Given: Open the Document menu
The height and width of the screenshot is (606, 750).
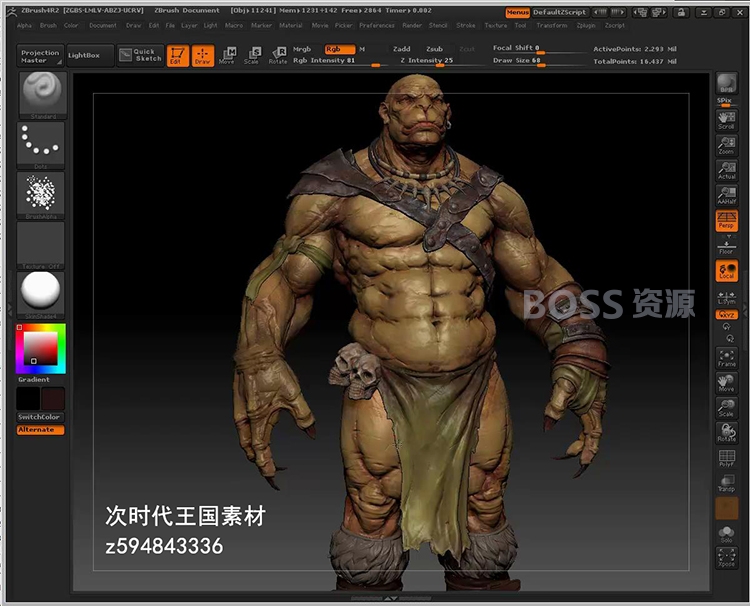Looking at the screenshot, I should (103, 25).
